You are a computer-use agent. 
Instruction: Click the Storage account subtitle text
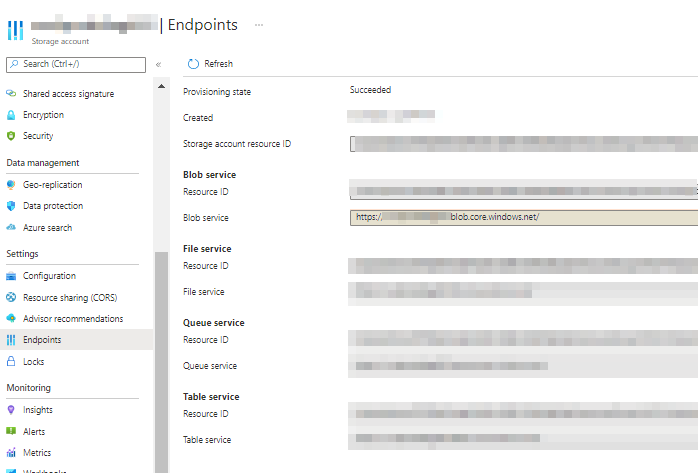point(60,41)
